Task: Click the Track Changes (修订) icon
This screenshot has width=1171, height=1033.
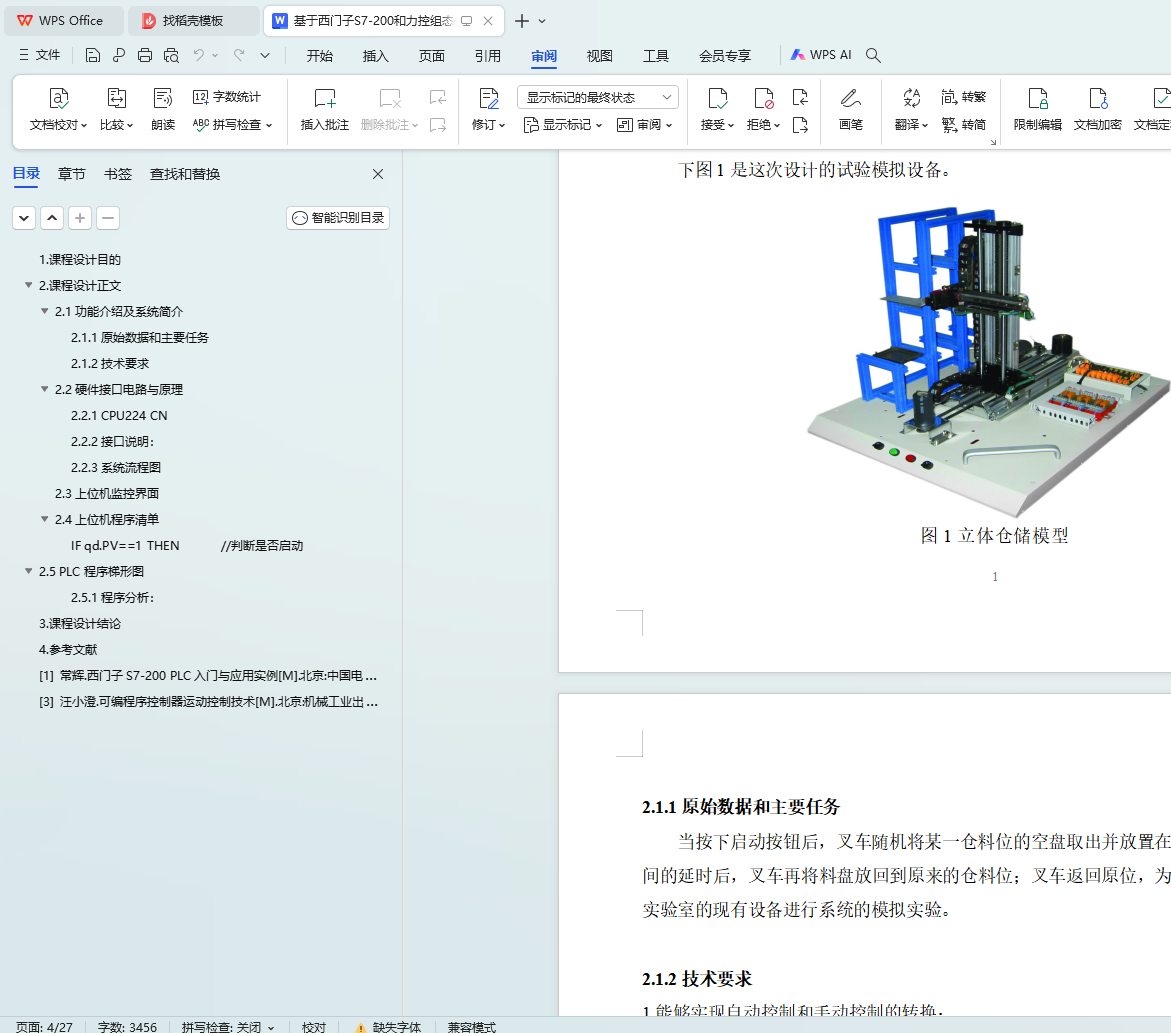Action: click(488, 99)
